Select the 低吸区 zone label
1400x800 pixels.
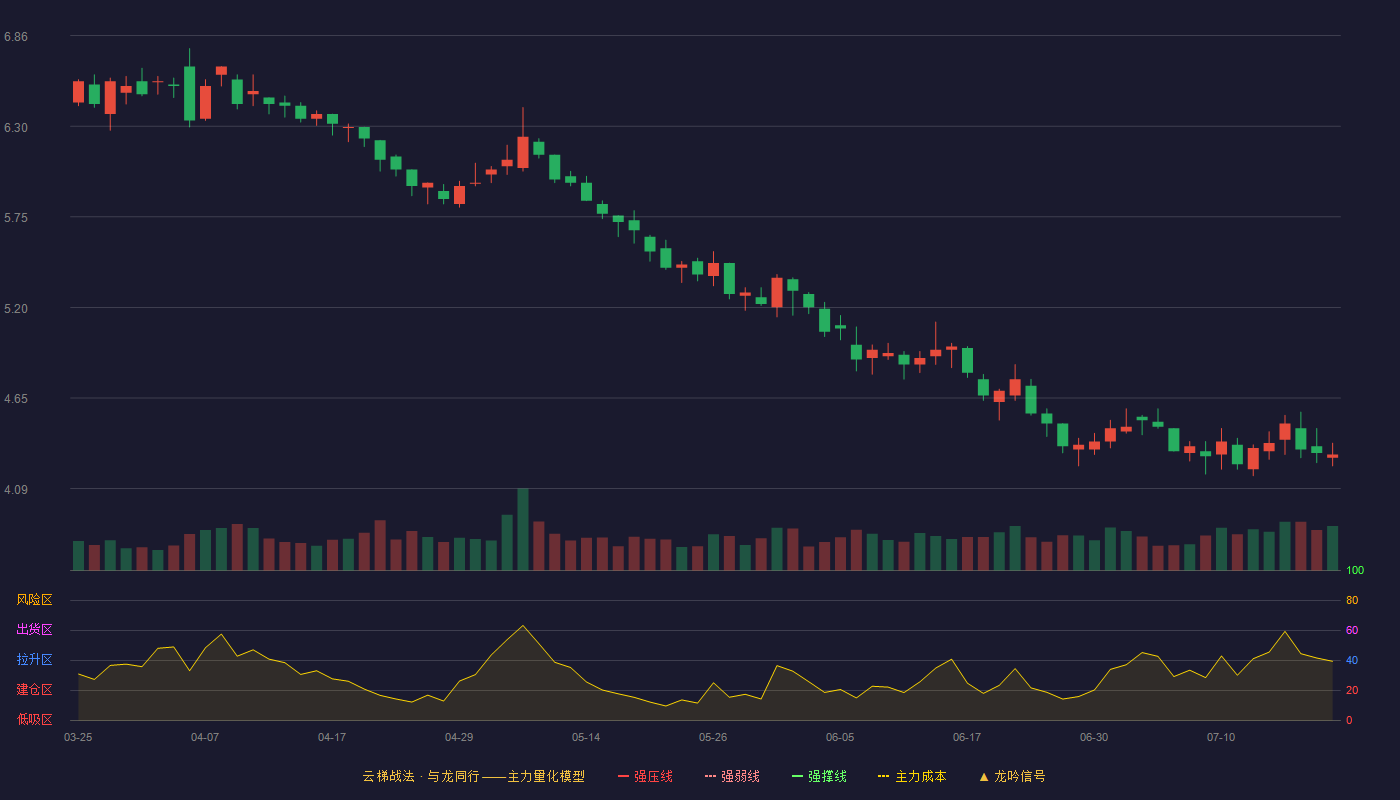click(34, 719)
